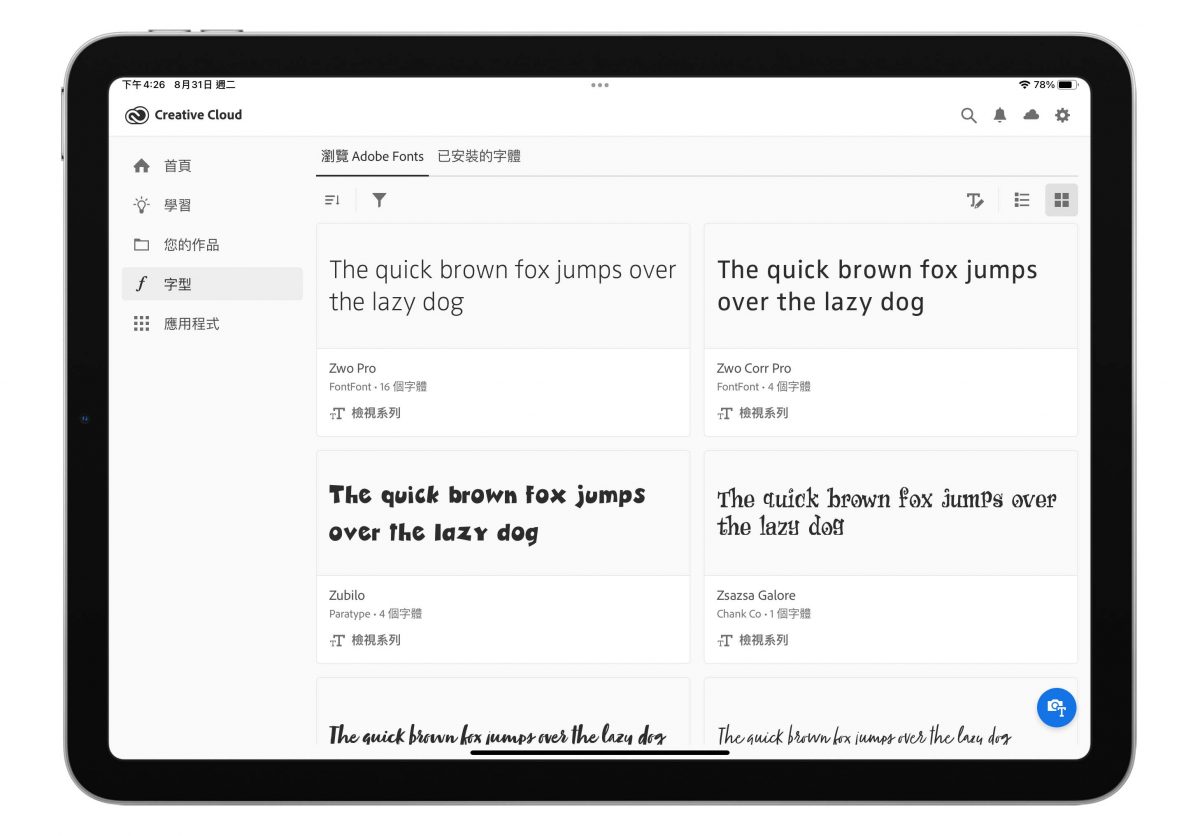The width and height of the screenshot is (1200, 836).
Task: Click the lightbulb icon beside 學習
Action: (142, 205)
